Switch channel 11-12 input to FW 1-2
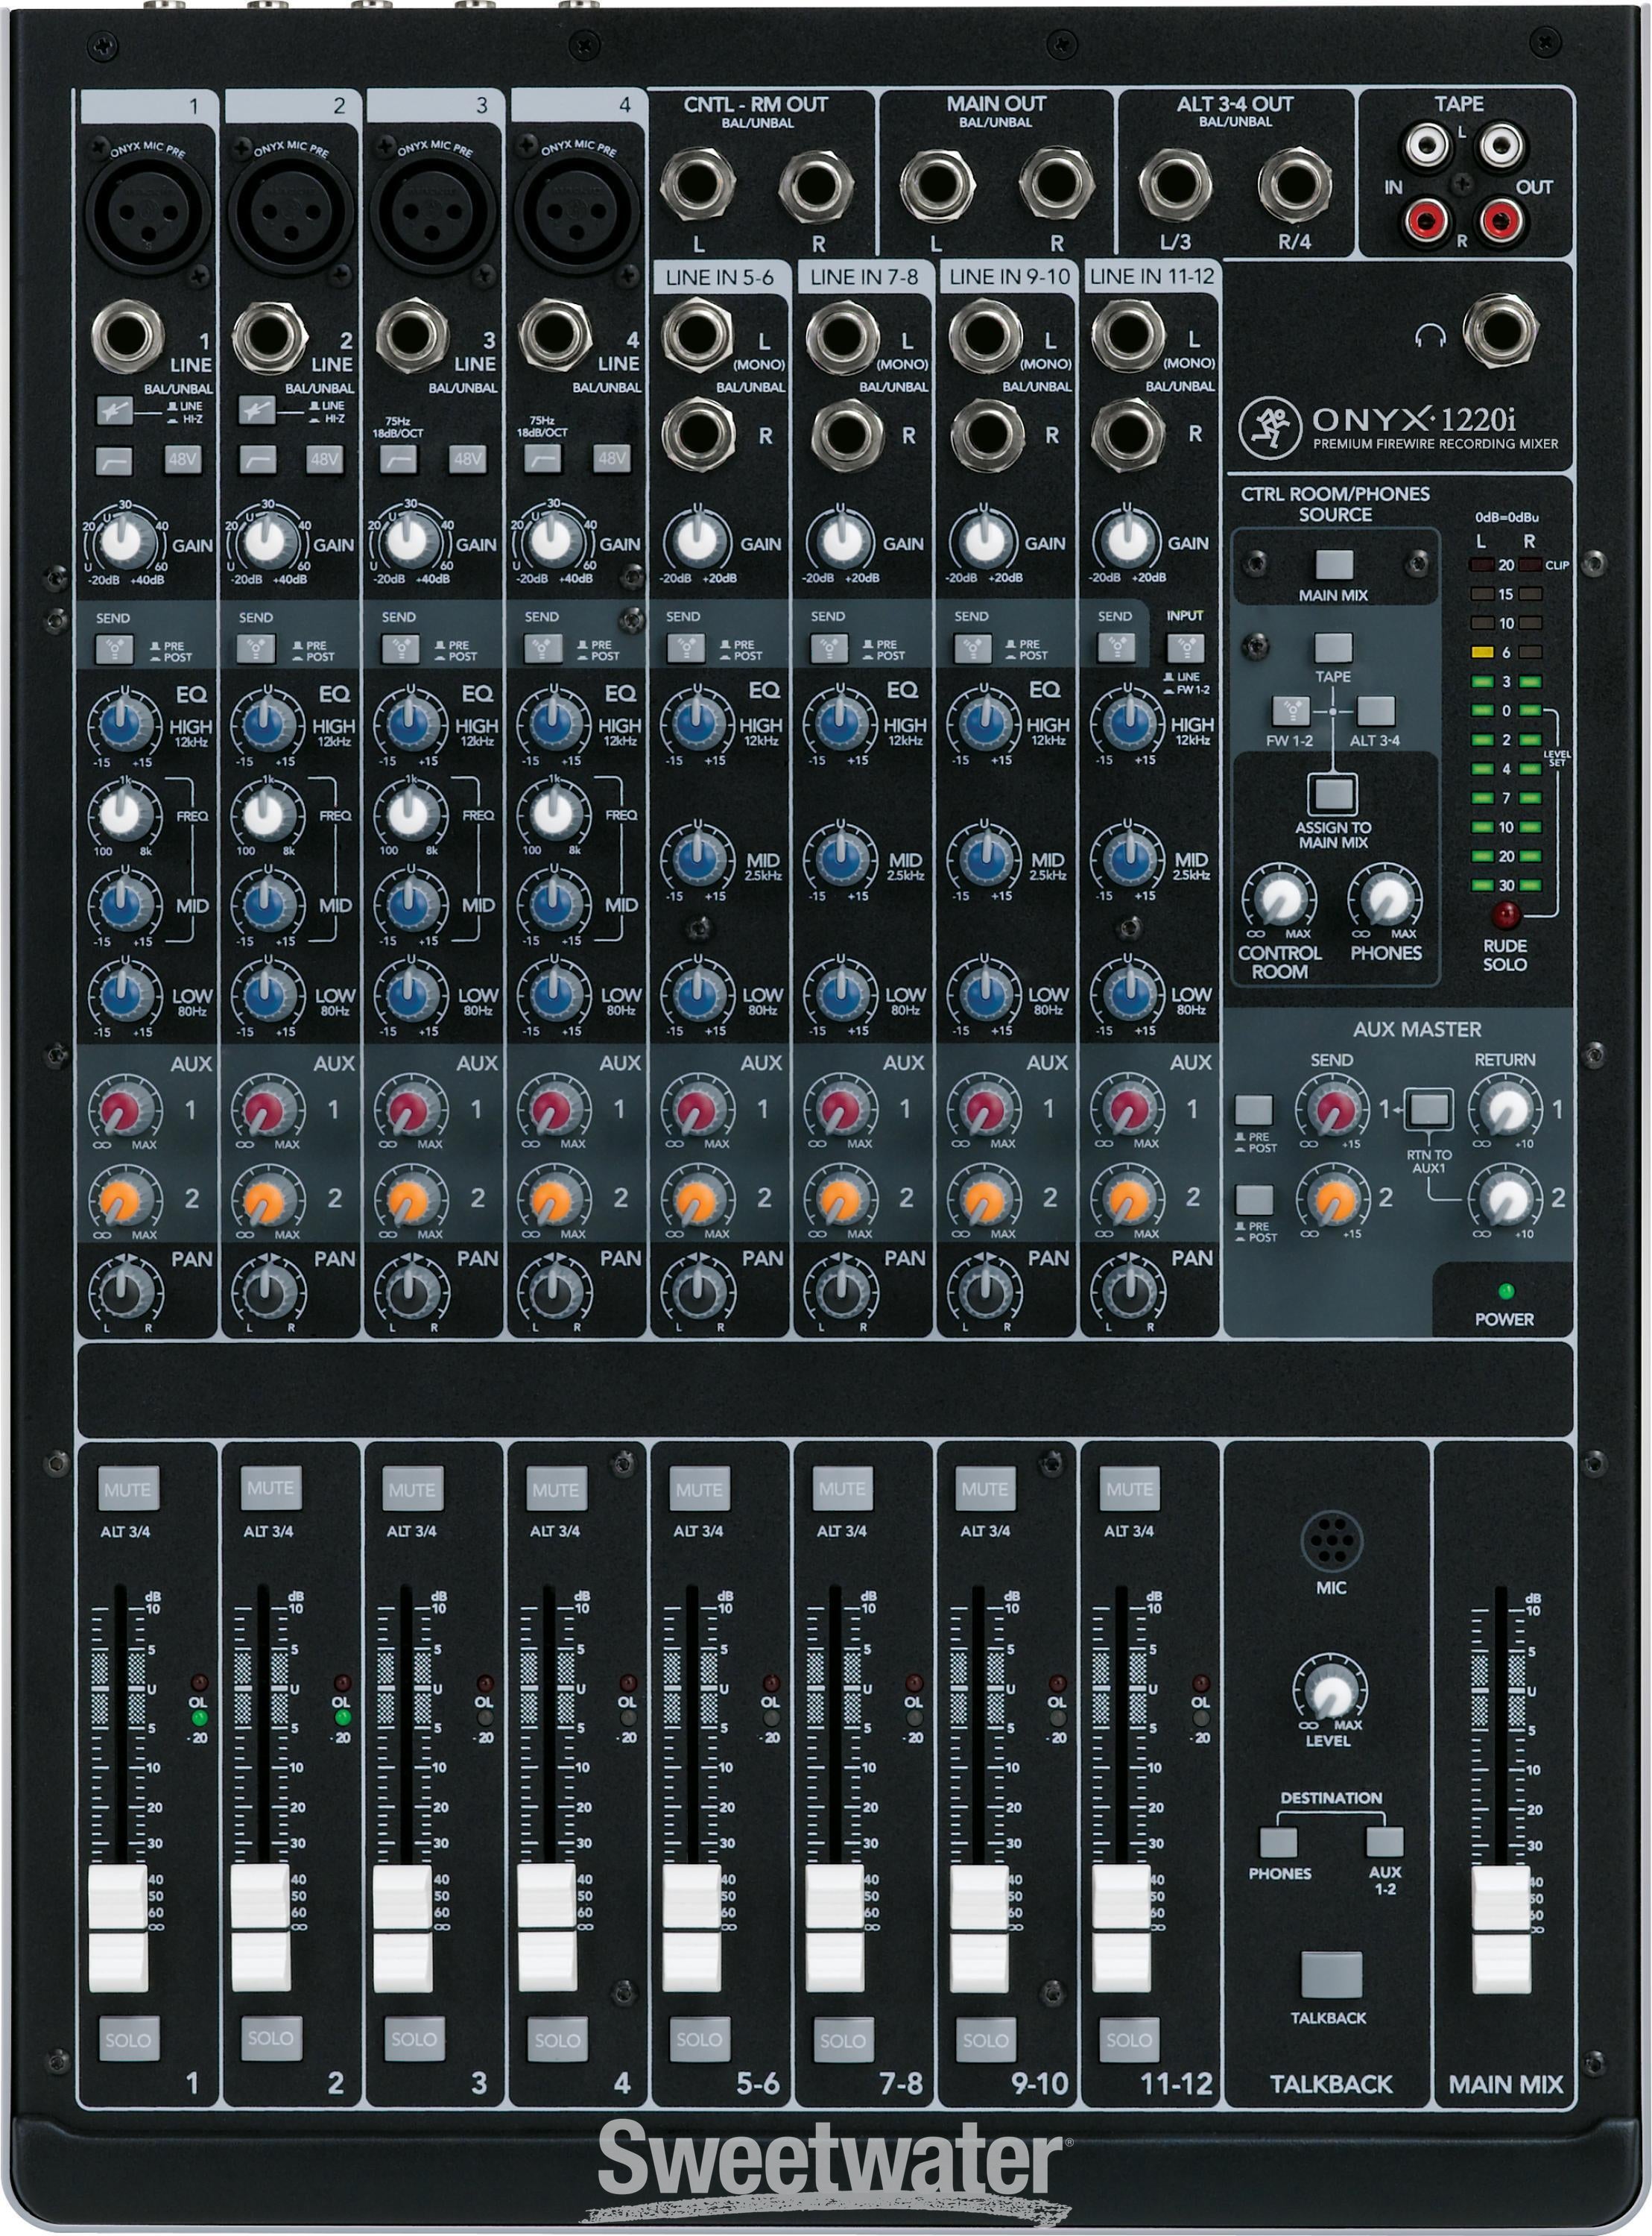 pos(1186,649)
